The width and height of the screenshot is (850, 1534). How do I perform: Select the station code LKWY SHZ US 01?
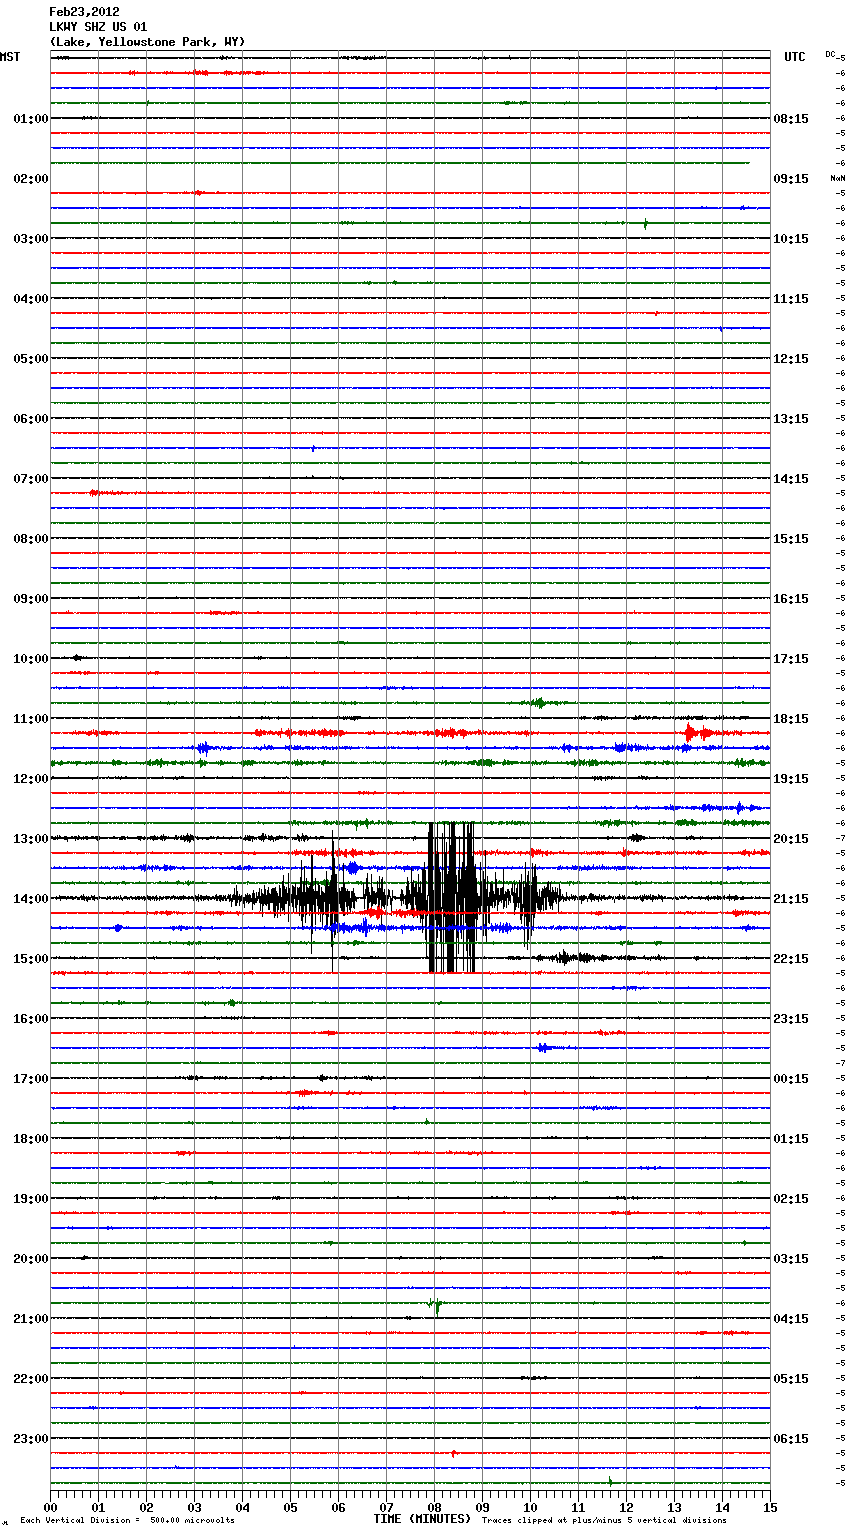coord(98,27)
